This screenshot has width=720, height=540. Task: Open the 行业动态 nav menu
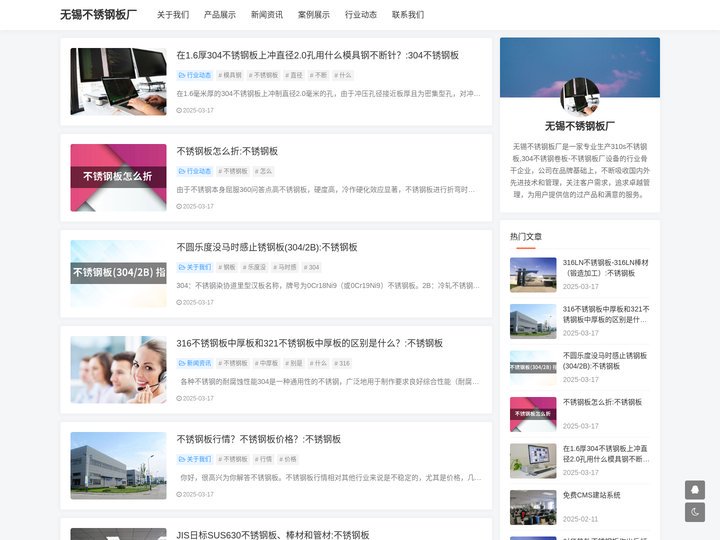tap(361, 15)
